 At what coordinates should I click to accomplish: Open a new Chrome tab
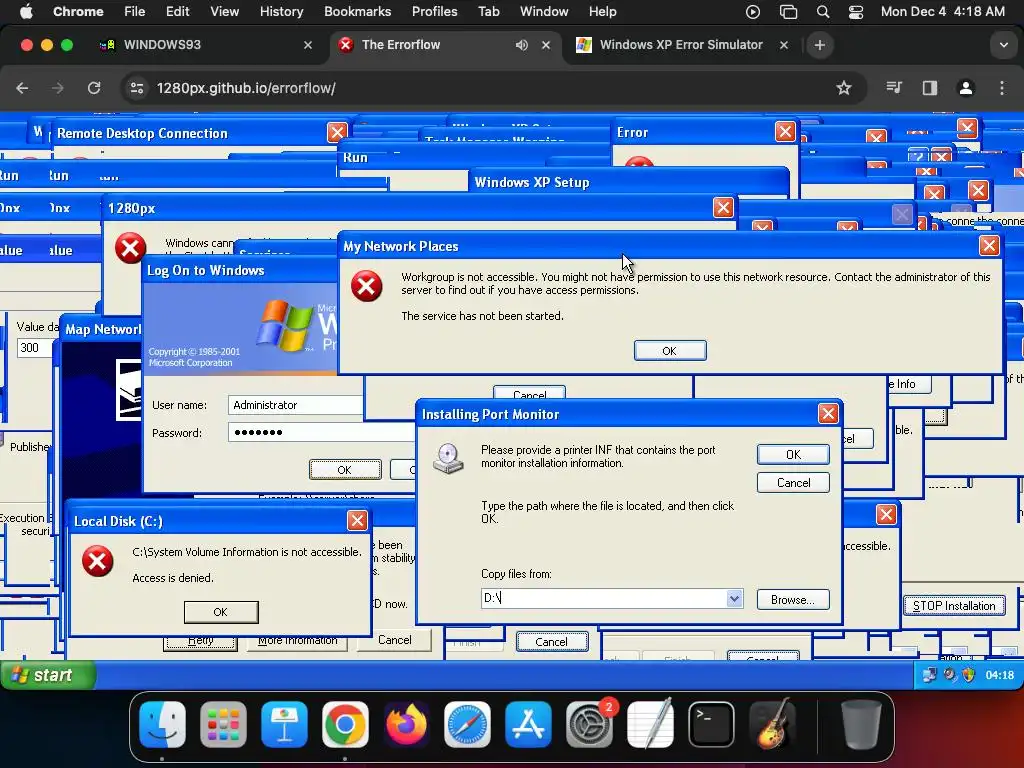tap(820, 45)
